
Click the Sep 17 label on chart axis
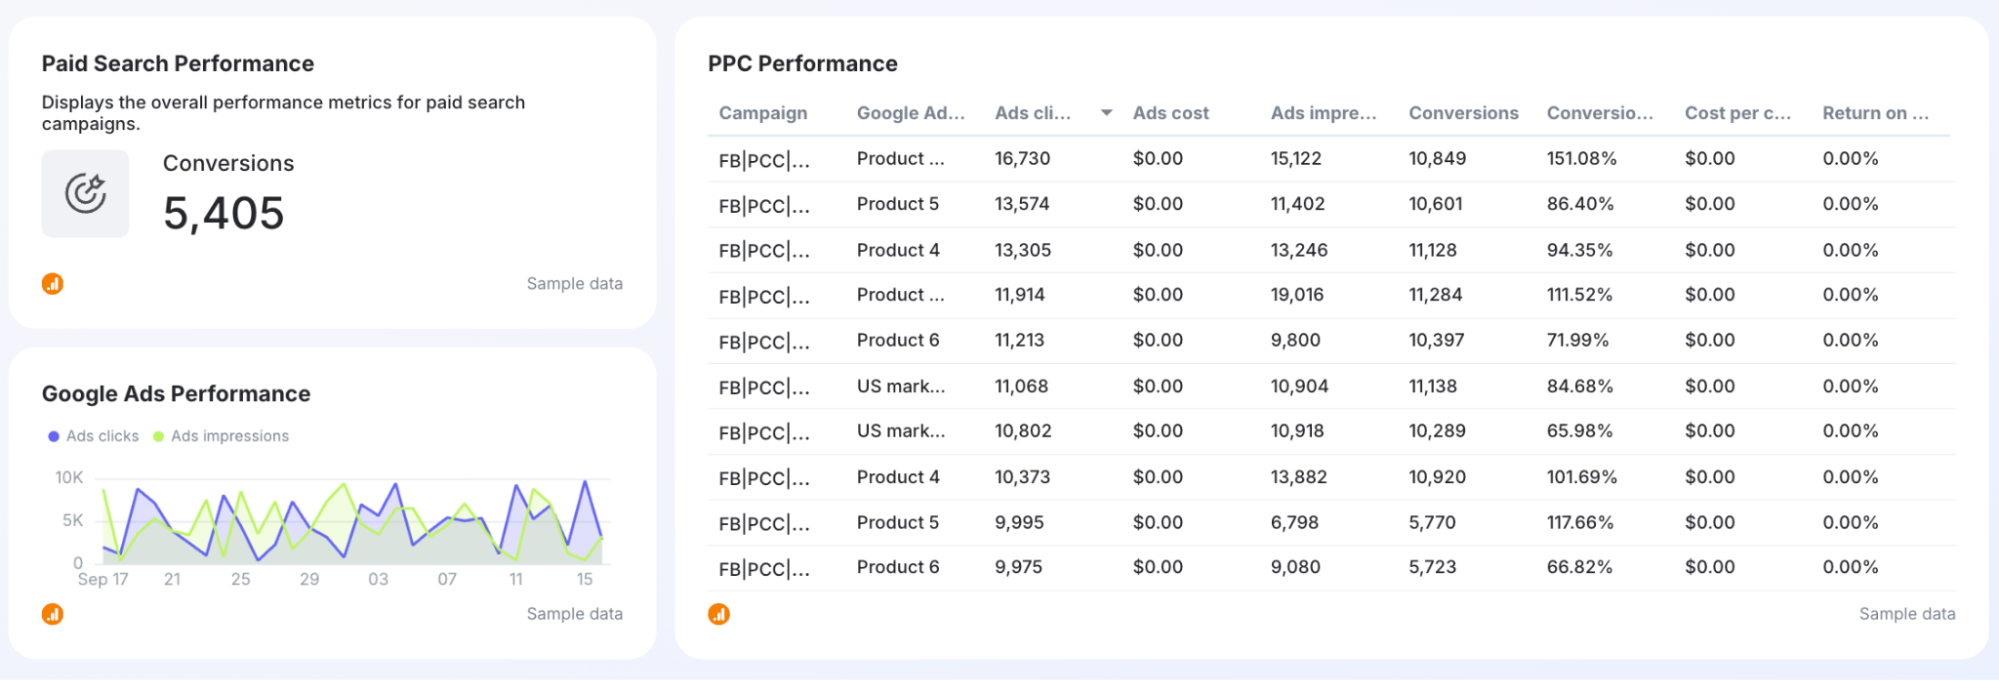point(103,579)
